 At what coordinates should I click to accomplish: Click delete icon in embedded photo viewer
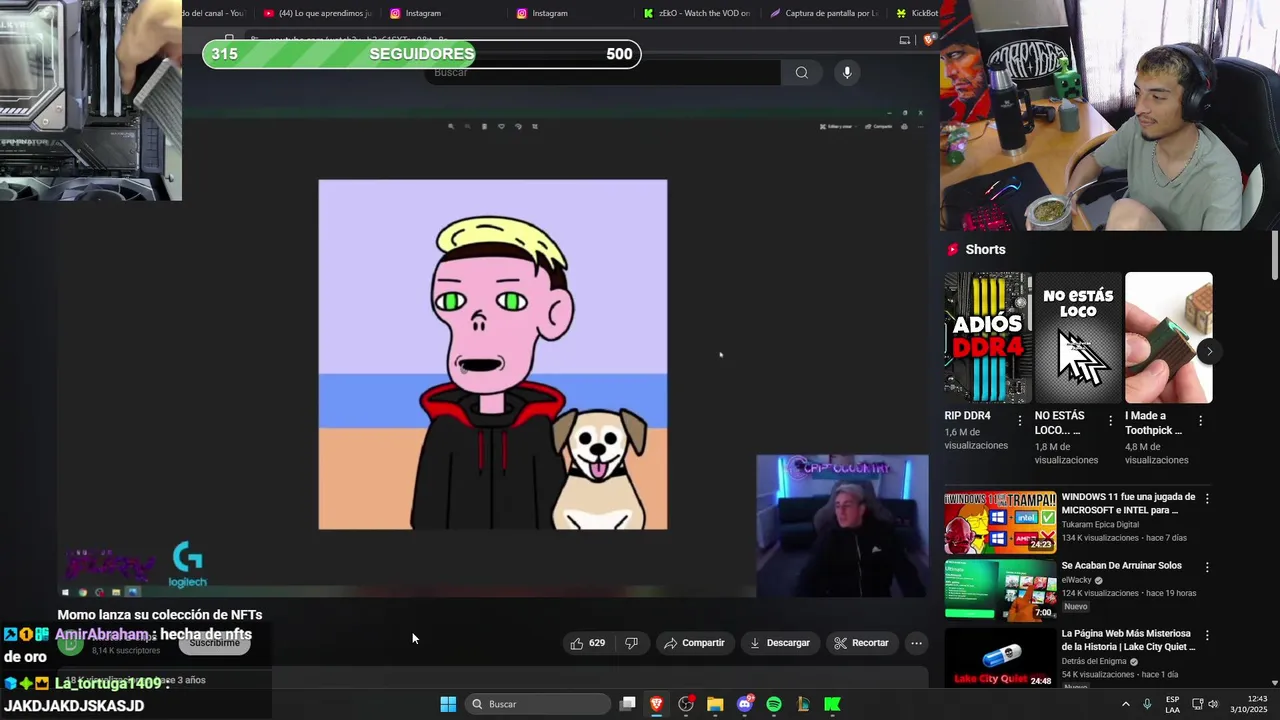coord(484,126)
